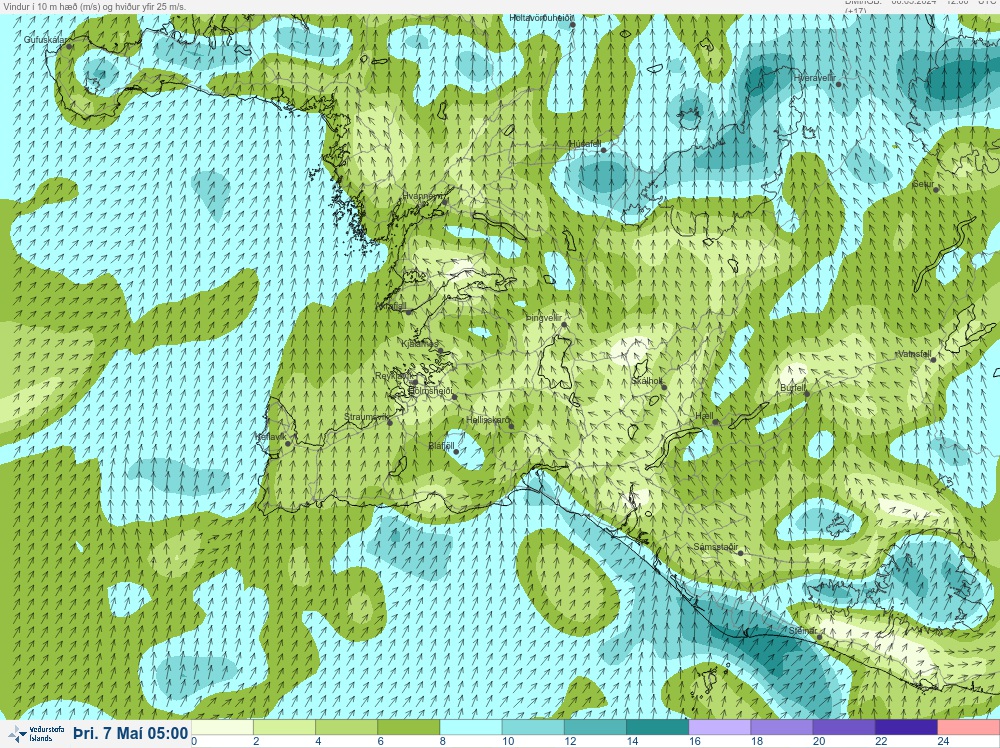
Task: Select the Keflavík station label
Action: [x=270, y=437]
